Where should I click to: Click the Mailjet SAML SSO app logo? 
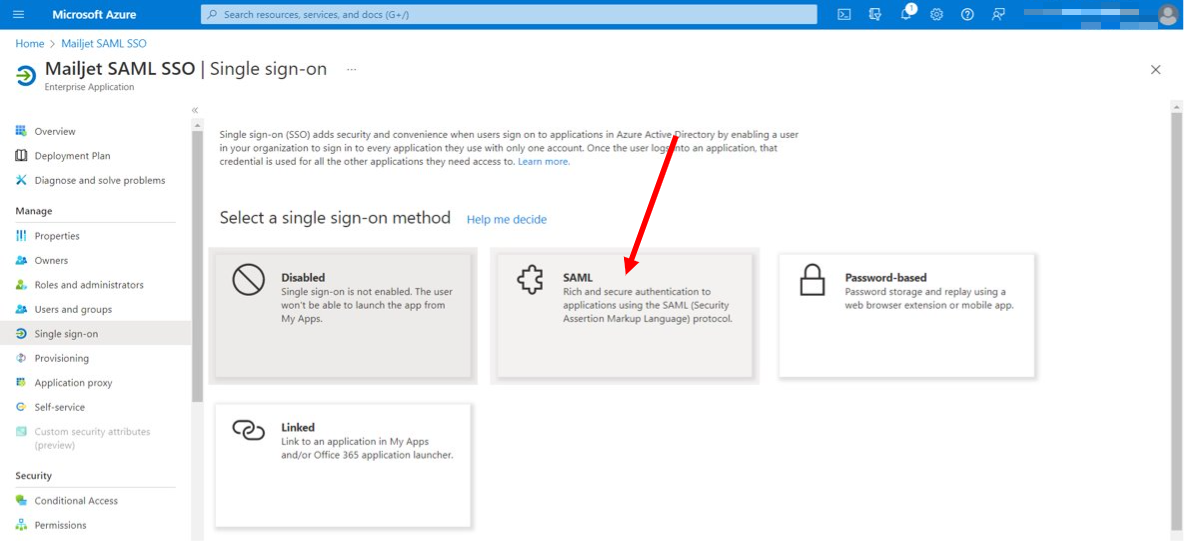tap(26, 76)
